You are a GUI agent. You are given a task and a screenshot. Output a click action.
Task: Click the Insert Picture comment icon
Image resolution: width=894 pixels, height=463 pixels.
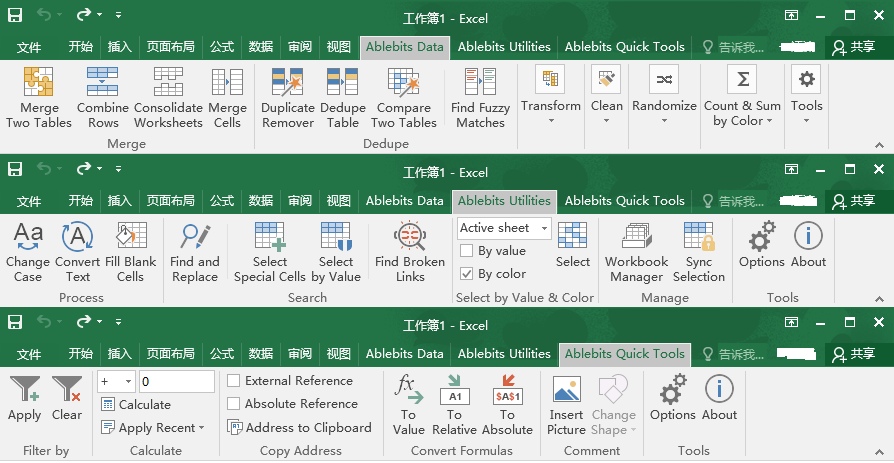click(566, 391)
